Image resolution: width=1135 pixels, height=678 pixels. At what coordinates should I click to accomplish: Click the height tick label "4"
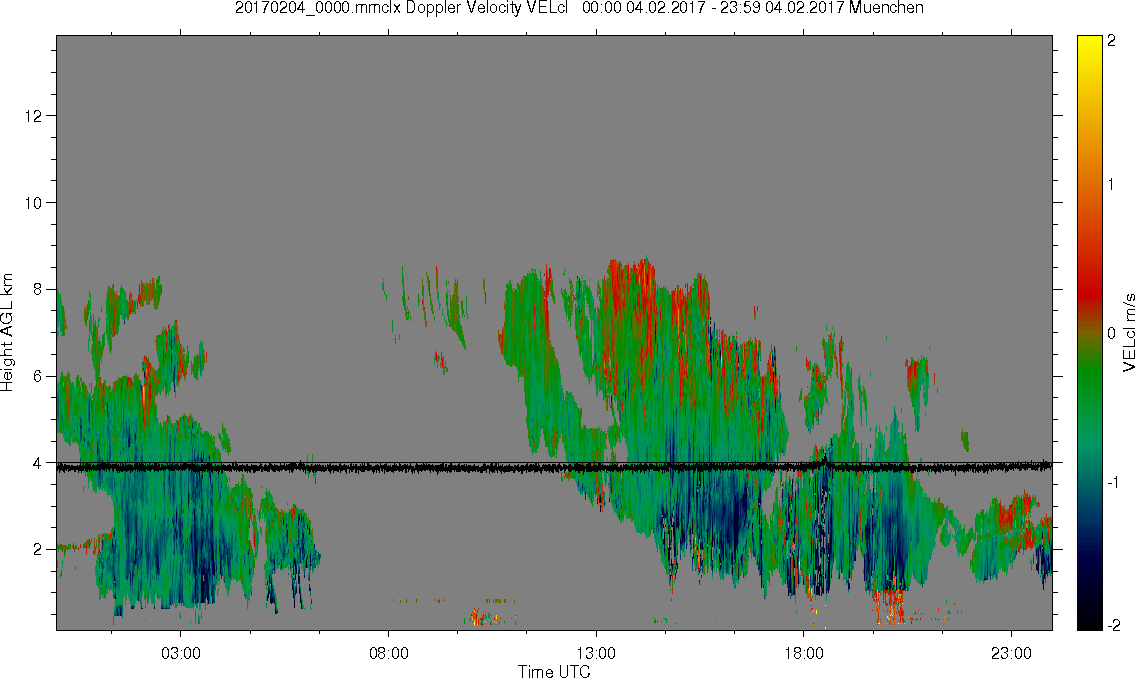click(38, 463)
